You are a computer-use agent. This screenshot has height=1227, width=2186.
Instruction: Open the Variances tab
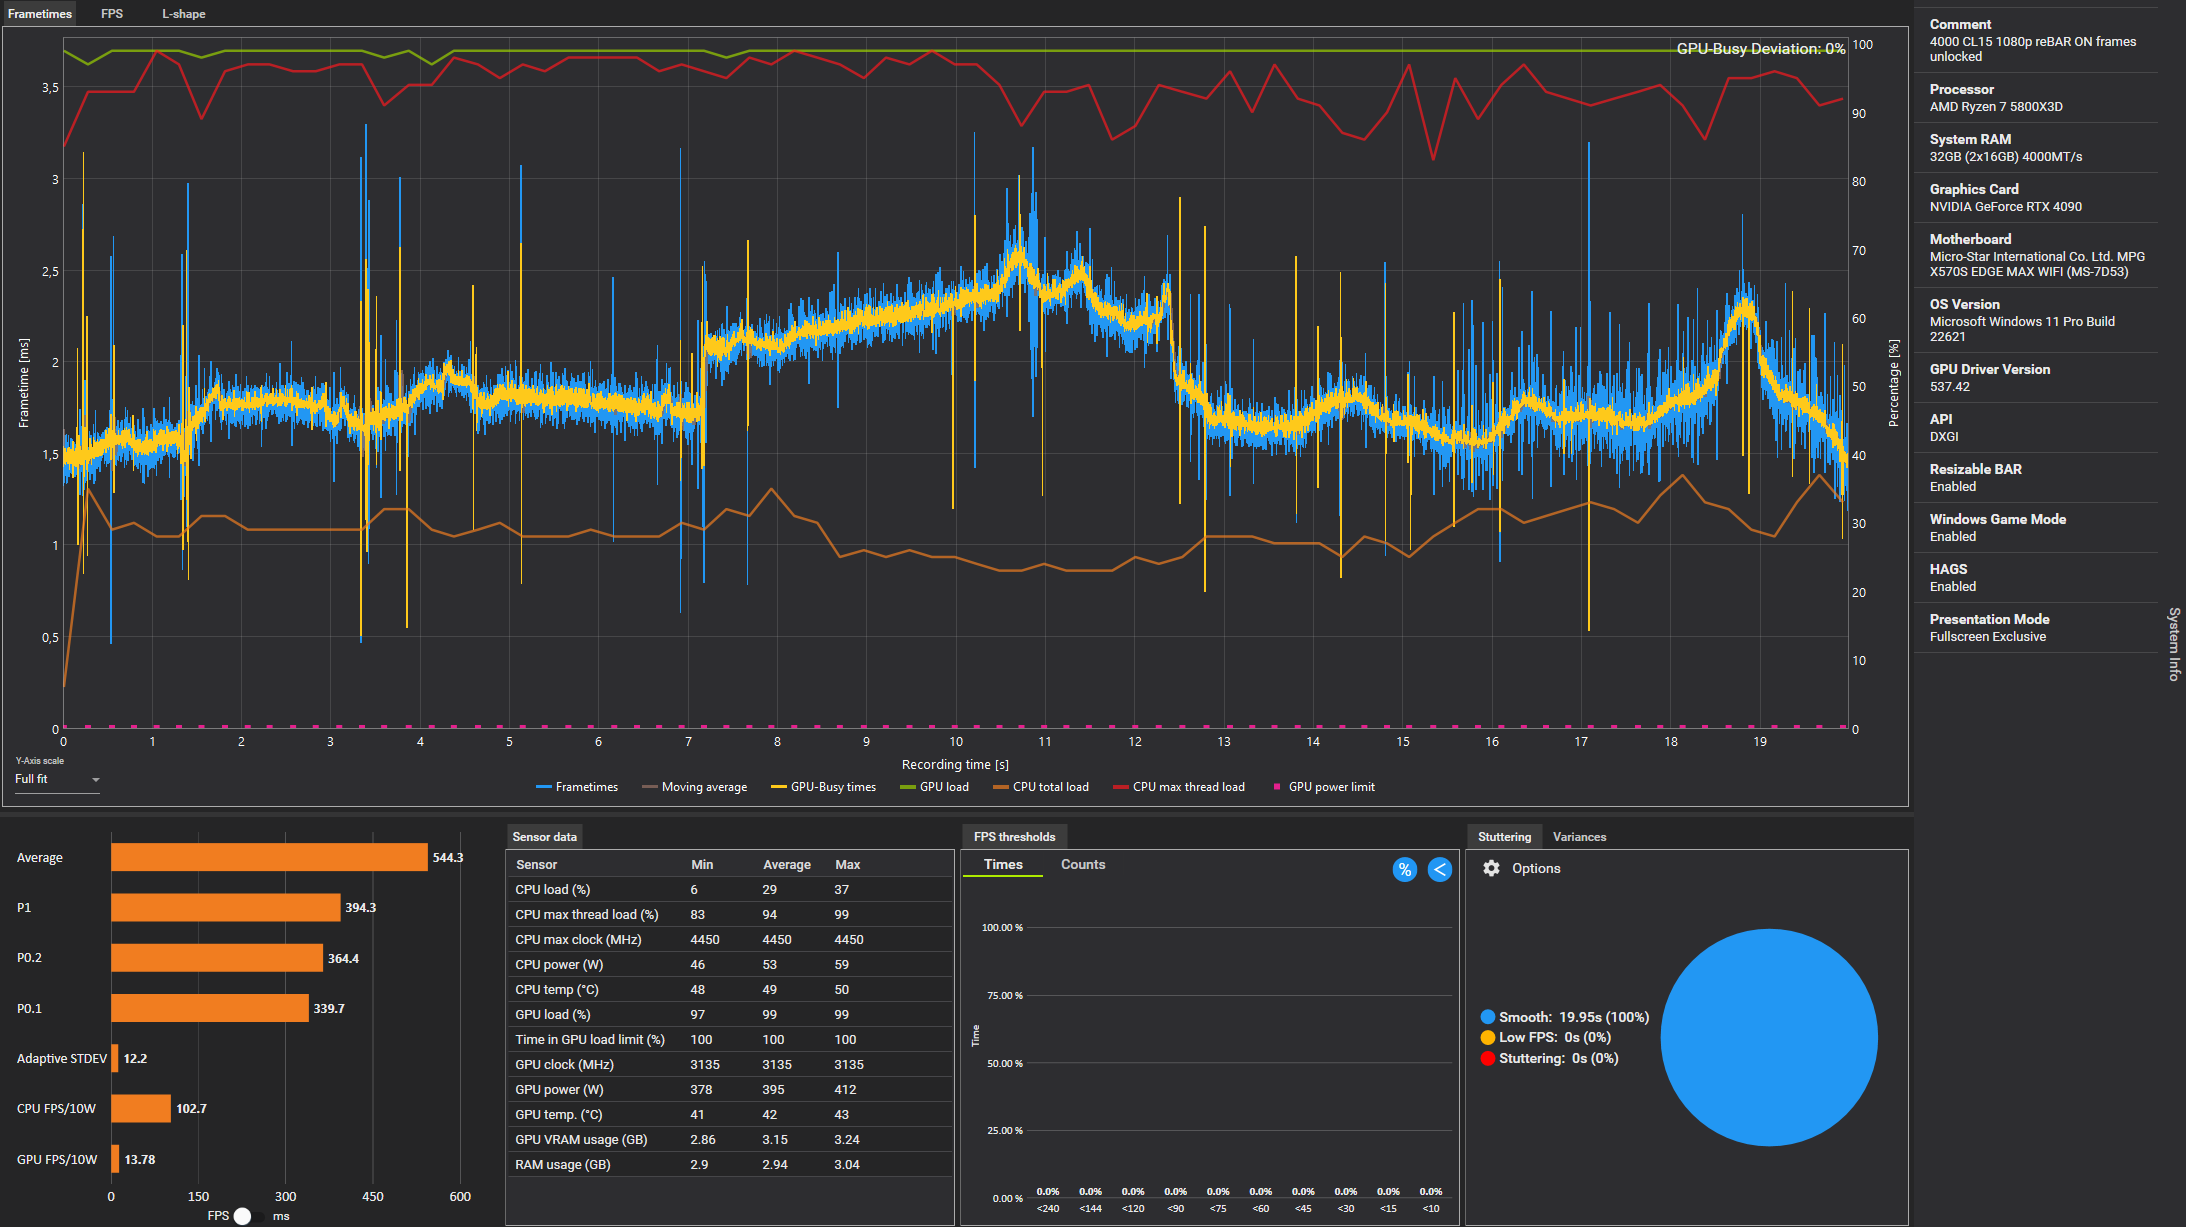tap(1579, 837)
